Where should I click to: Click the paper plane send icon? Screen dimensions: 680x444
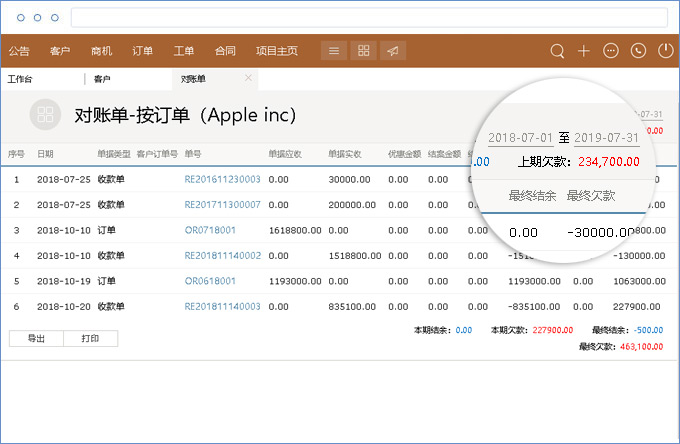point(394,51)
